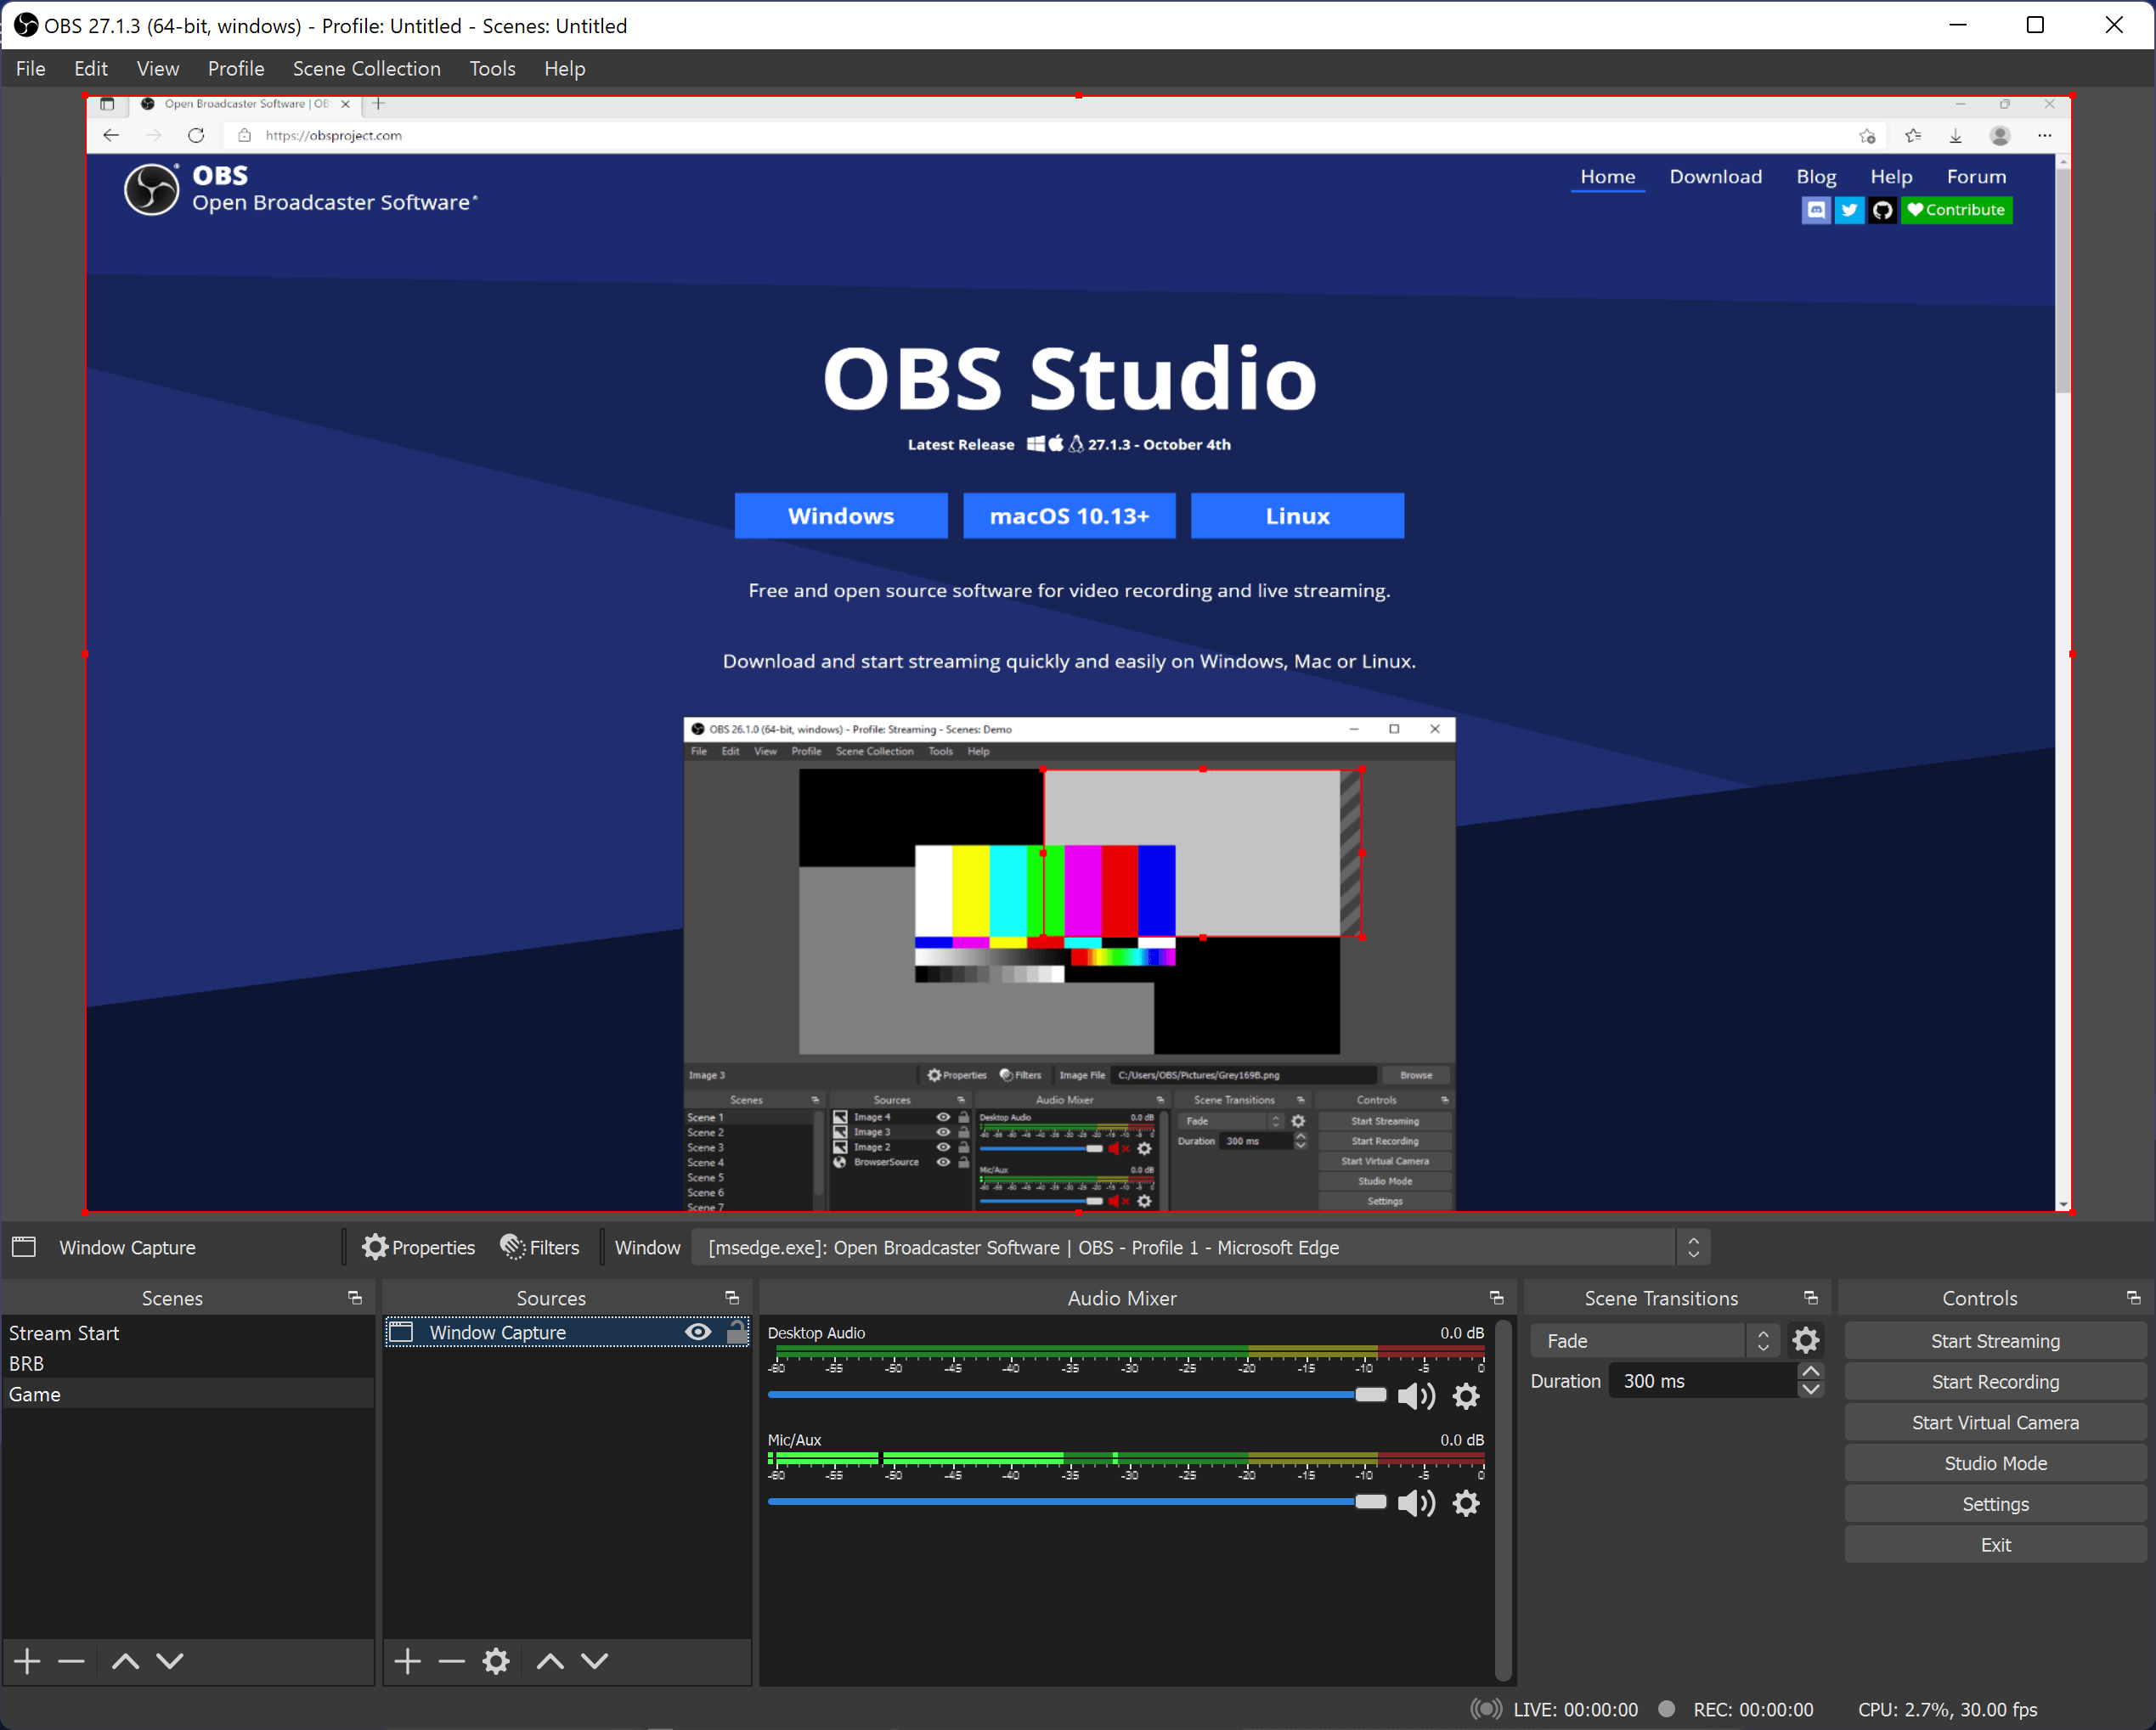
Task: Open the Tools menu
Action: 491,67
